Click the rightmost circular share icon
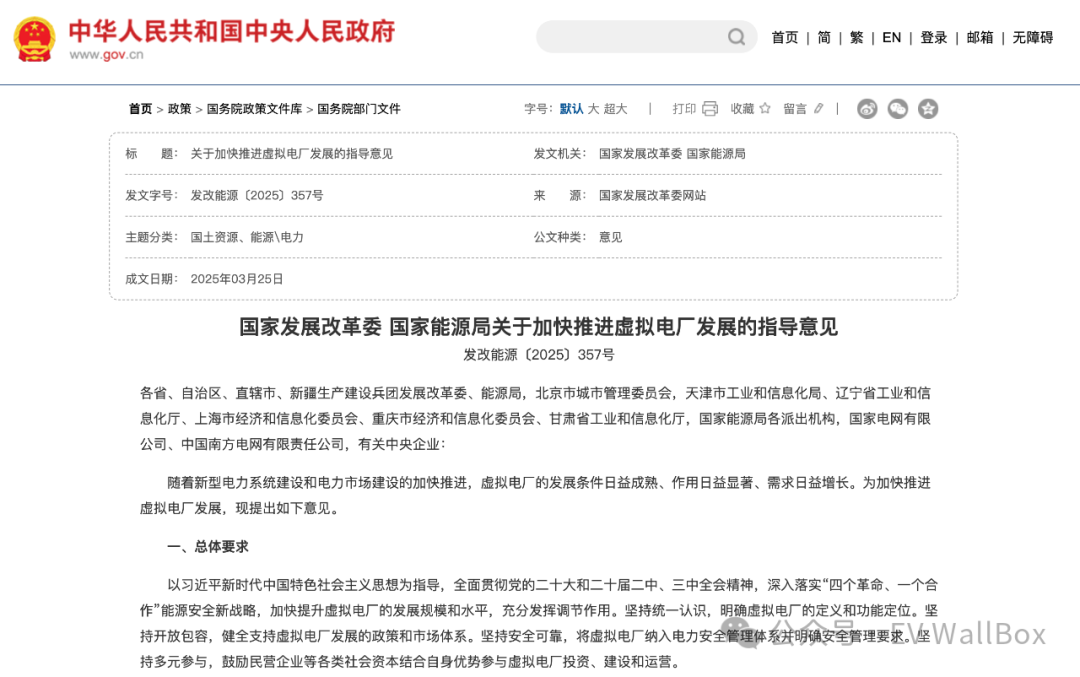This screenshot has width=1080, height=677. [927, 108]
